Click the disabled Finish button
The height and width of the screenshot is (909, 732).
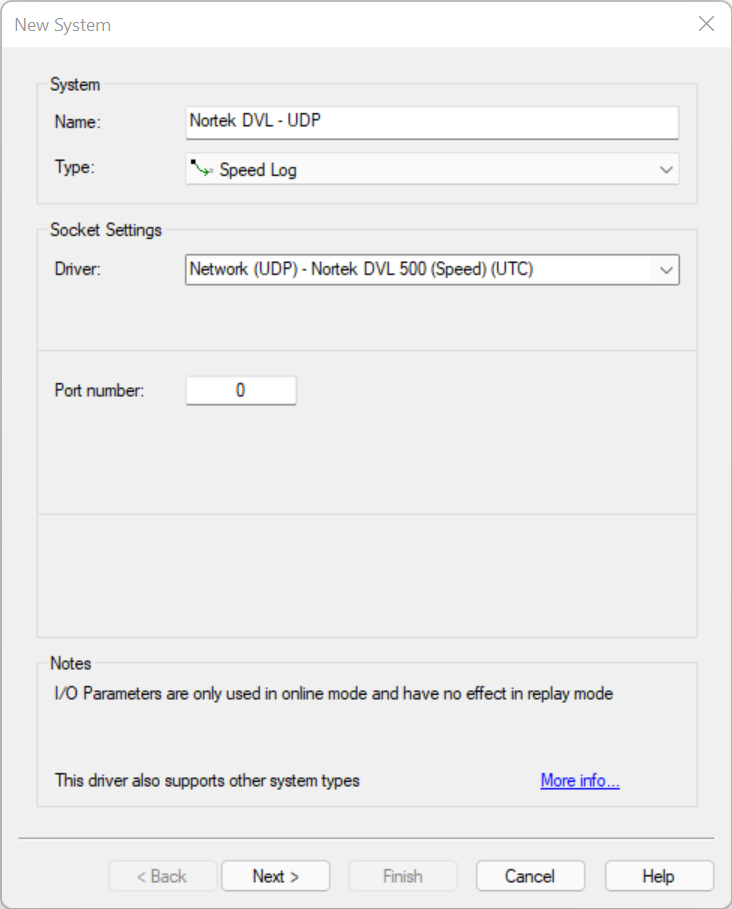coord(403,876)
